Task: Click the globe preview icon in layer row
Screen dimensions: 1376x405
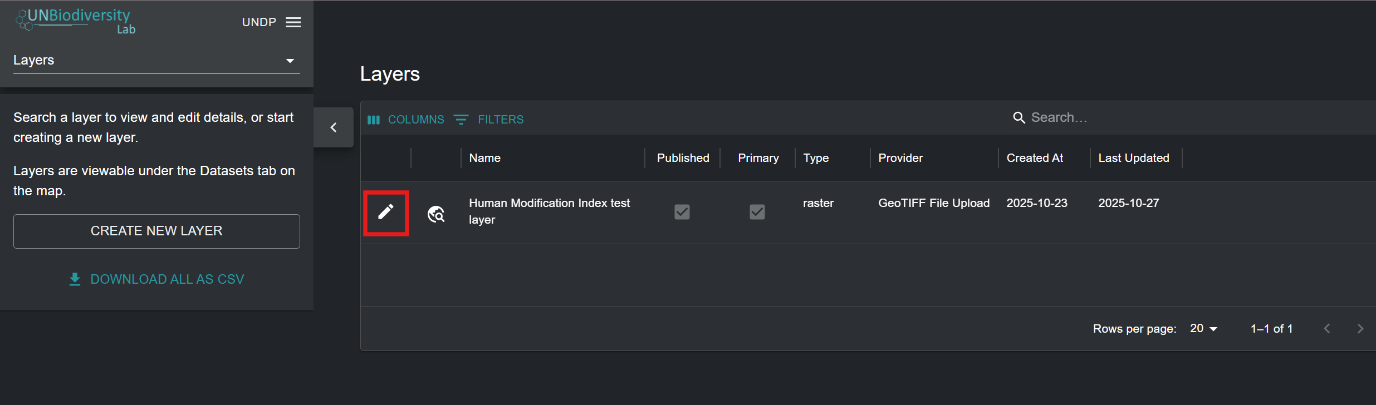Action: [x=436, y=213]
